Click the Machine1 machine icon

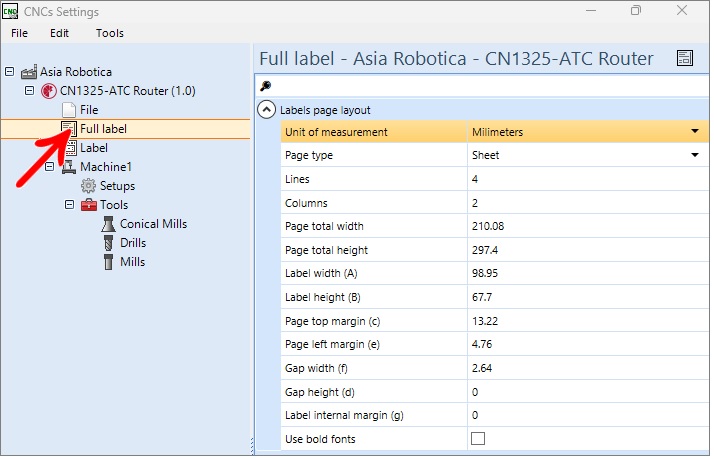pos(69,167)
